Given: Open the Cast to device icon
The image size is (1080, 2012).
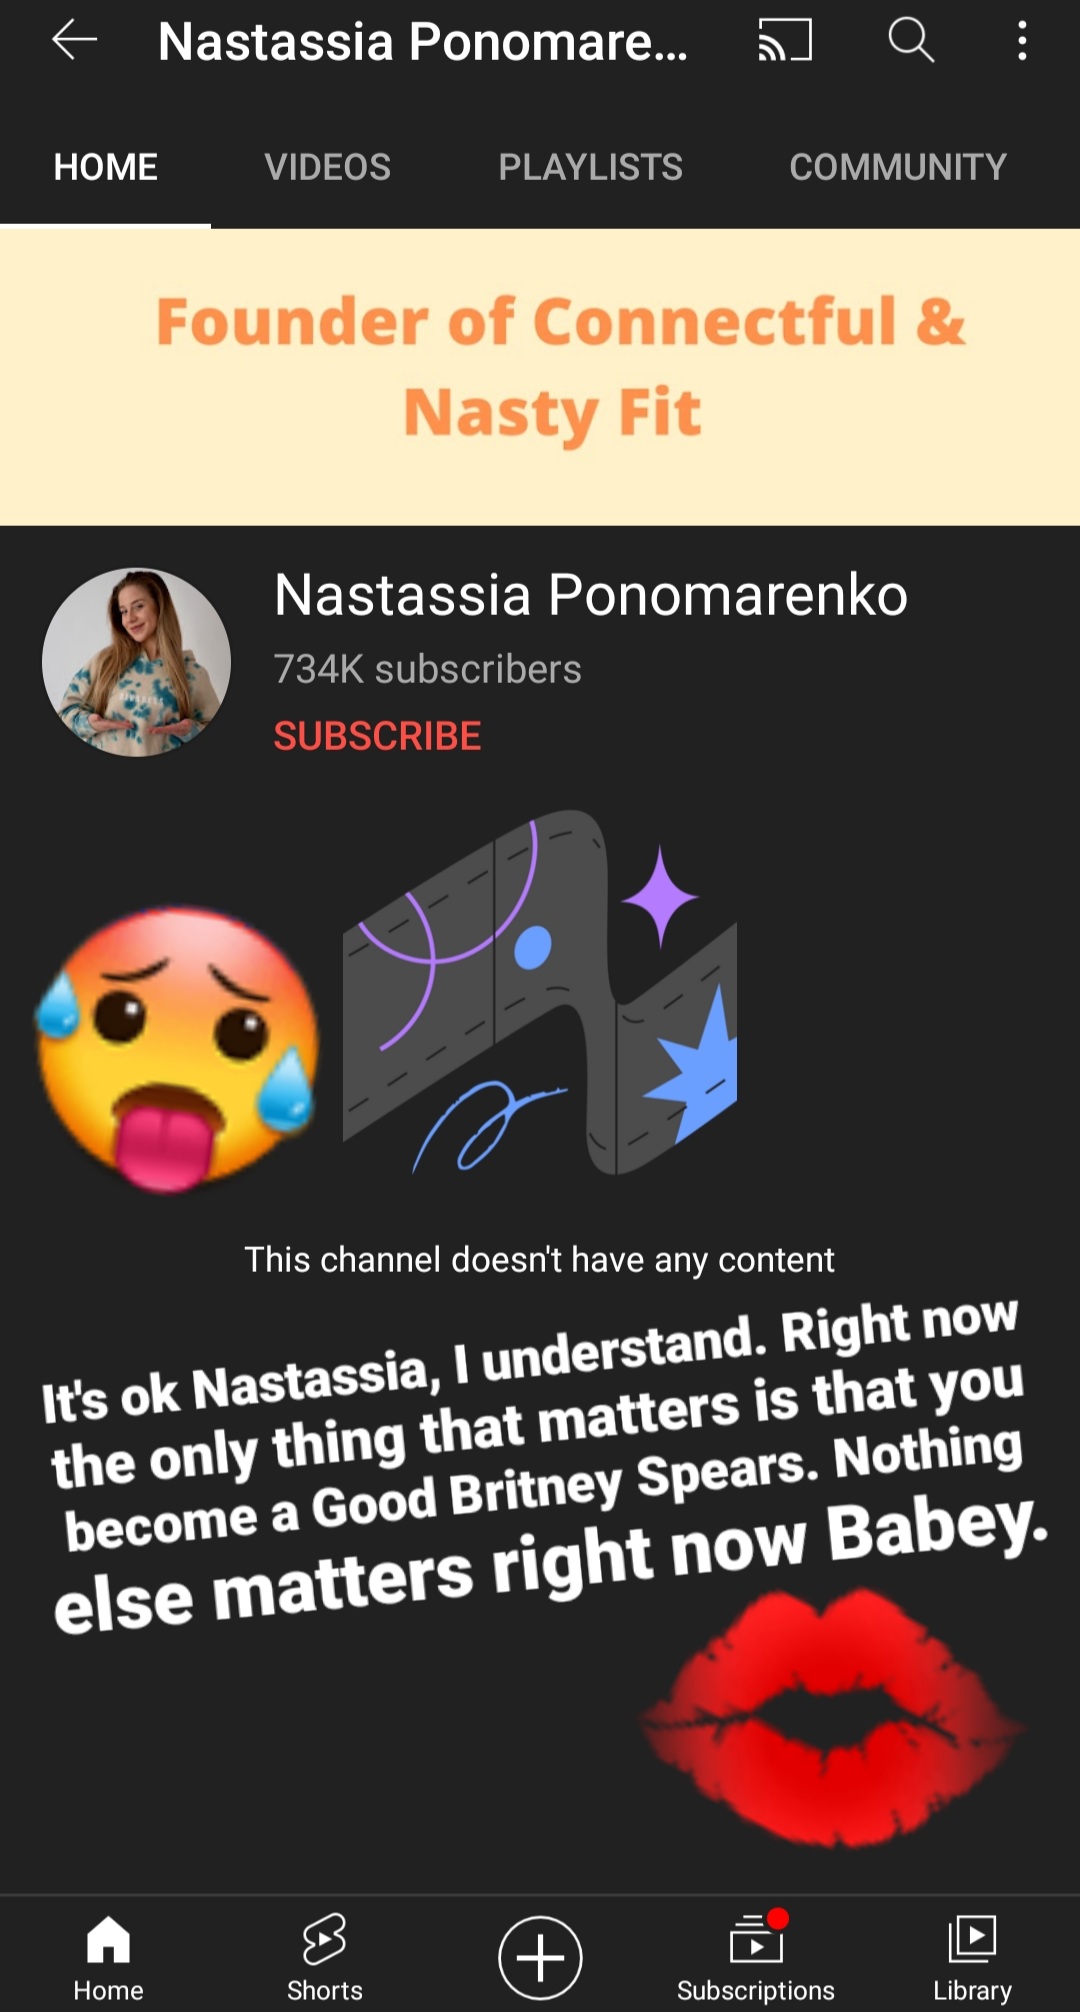Looking at the screenshot, I should click(785, 41).
